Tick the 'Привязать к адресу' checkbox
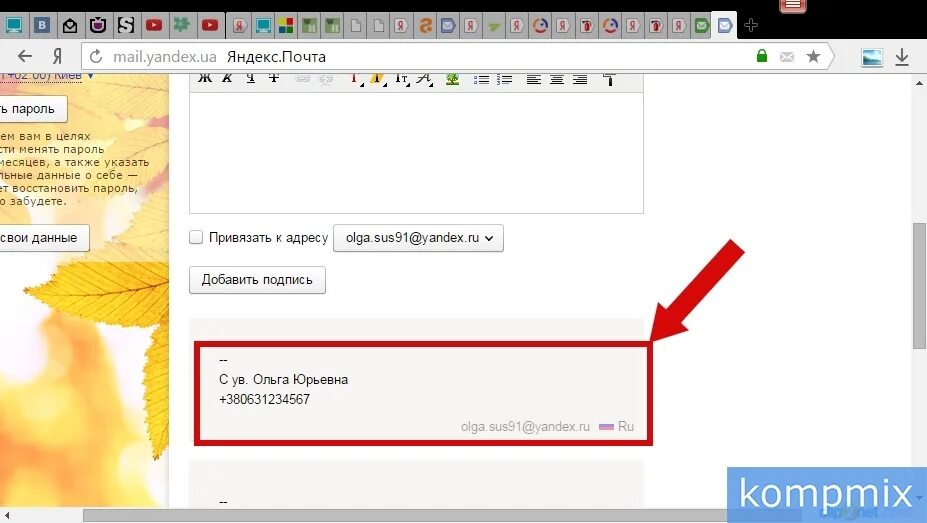This screenshot has width=927, height=523. click(196, 238)
